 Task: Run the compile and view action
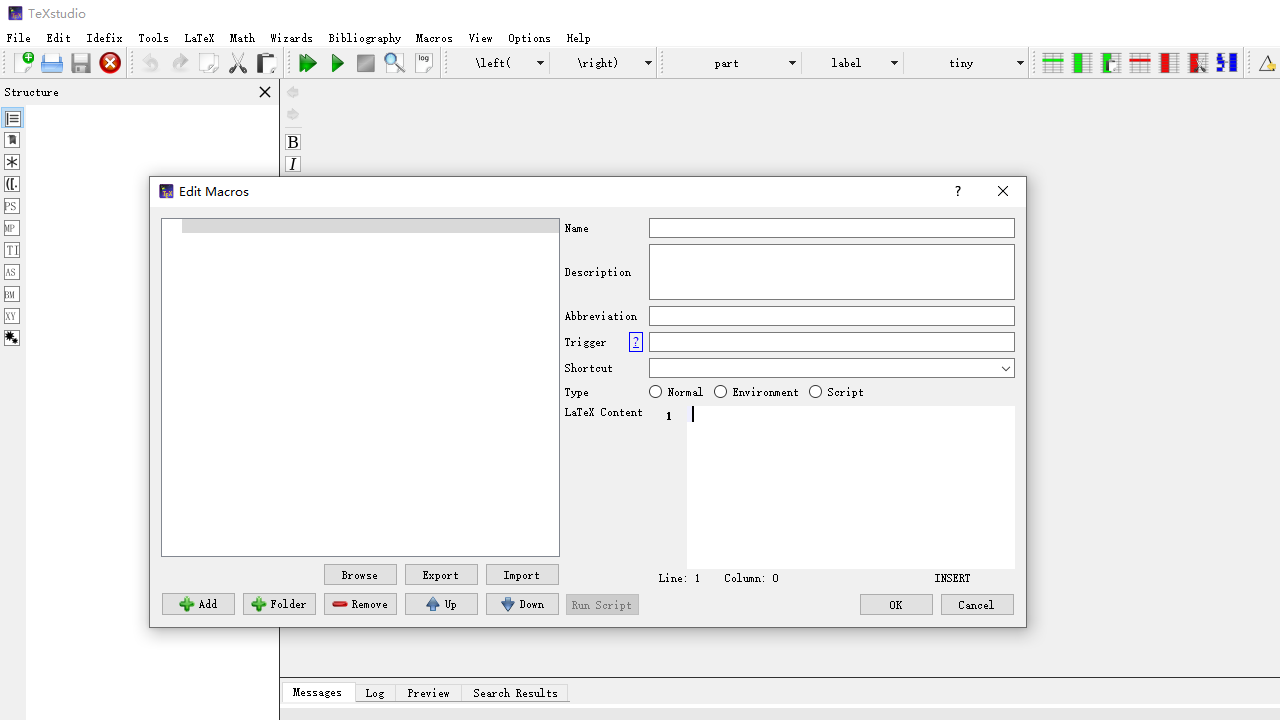pyautogui.click(x=308, y=62)
